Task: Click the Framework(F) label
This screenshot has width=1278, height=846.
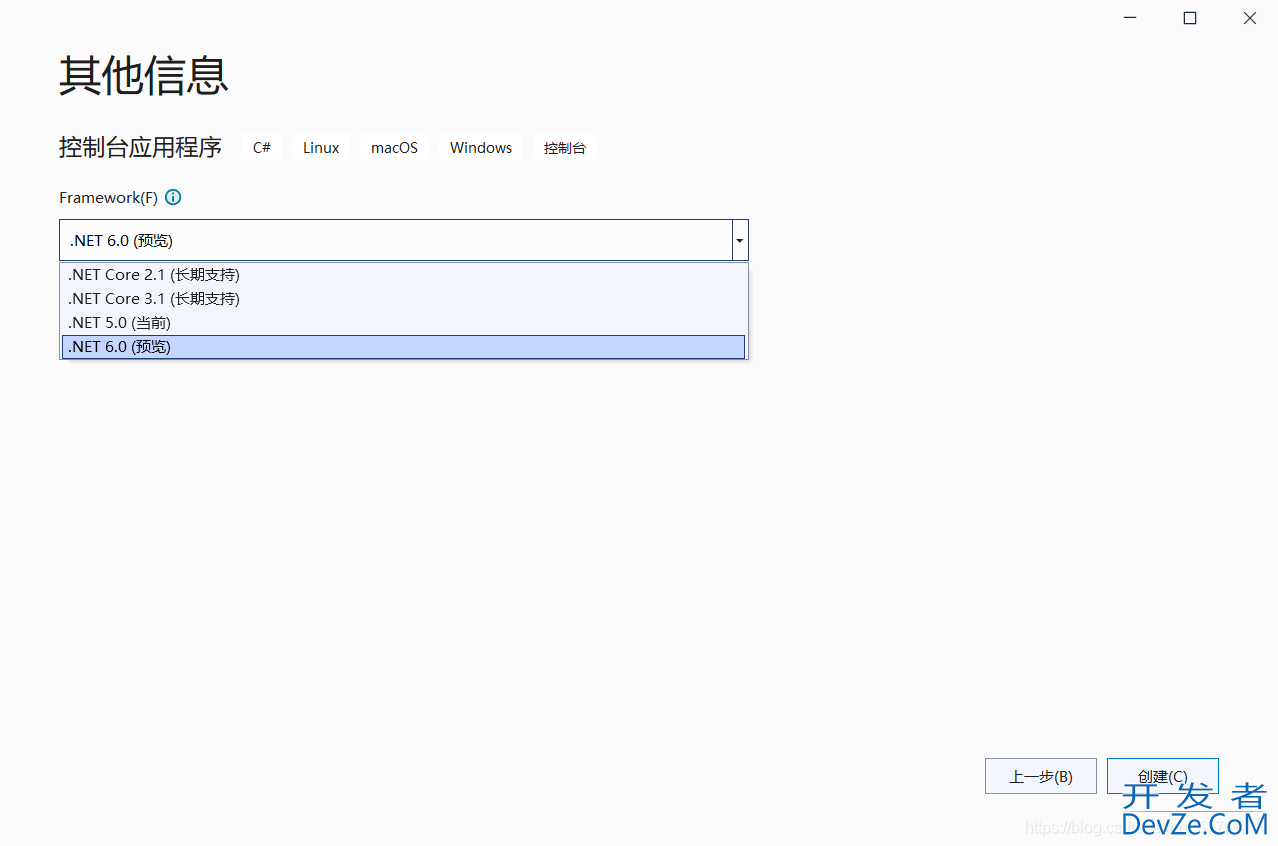Action: coord(108,198)
